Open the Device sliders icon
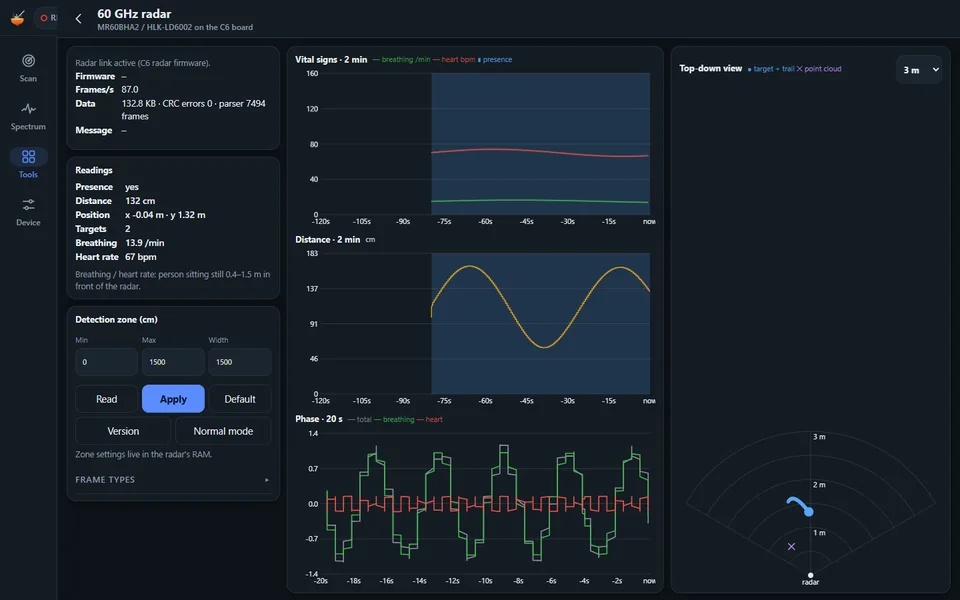The image size is (960, 600). [28, 204]
